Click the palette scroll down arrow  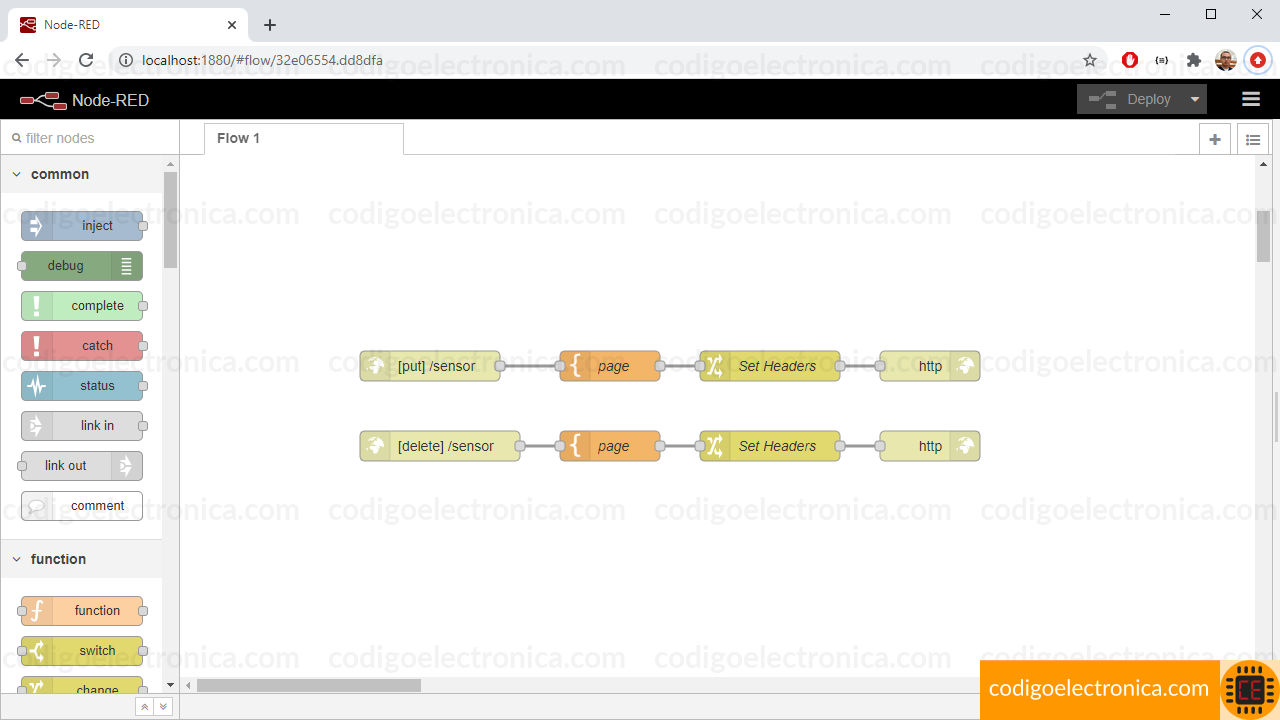click(170, 685)
